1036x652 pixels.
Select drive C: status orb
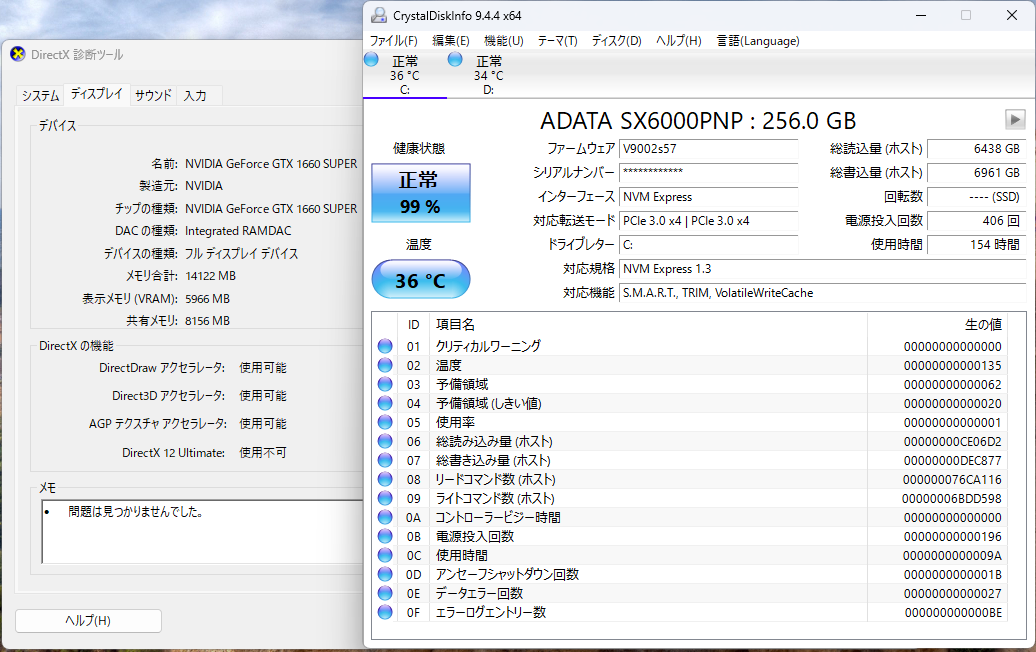click(x=371, y=59)
